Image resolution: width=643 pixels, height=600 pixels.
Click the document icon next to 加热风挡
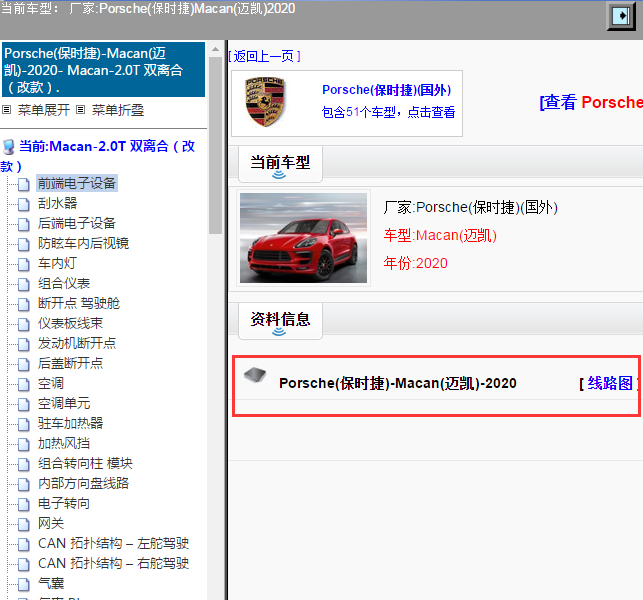pyautogui.click(x=24, y=444)
